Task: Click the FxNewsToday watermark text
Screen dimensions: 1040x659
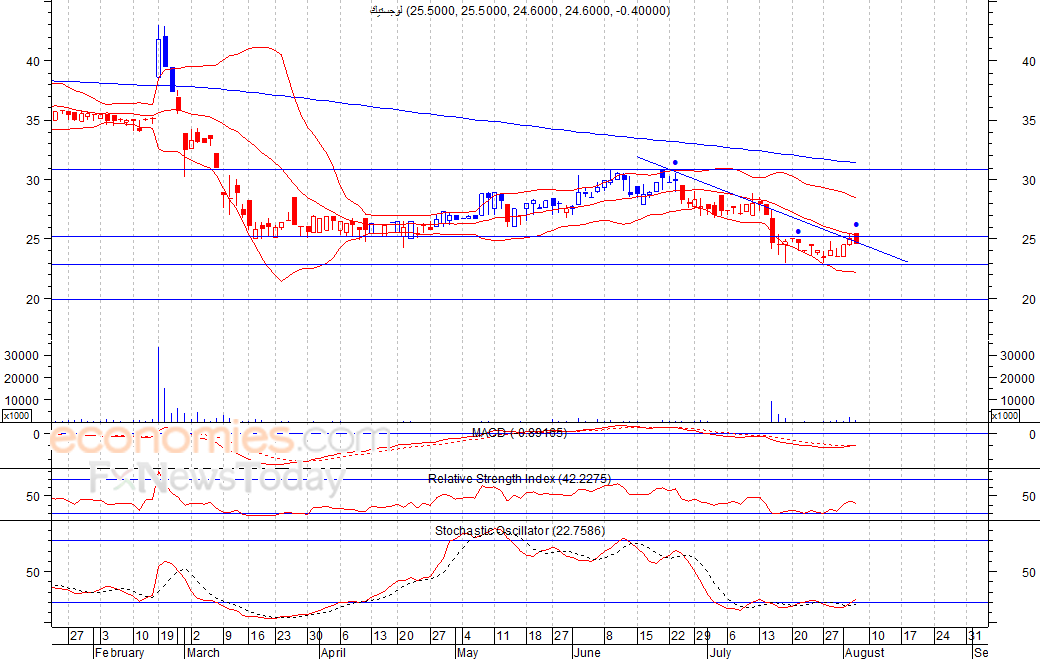Action: coord(216,479)
